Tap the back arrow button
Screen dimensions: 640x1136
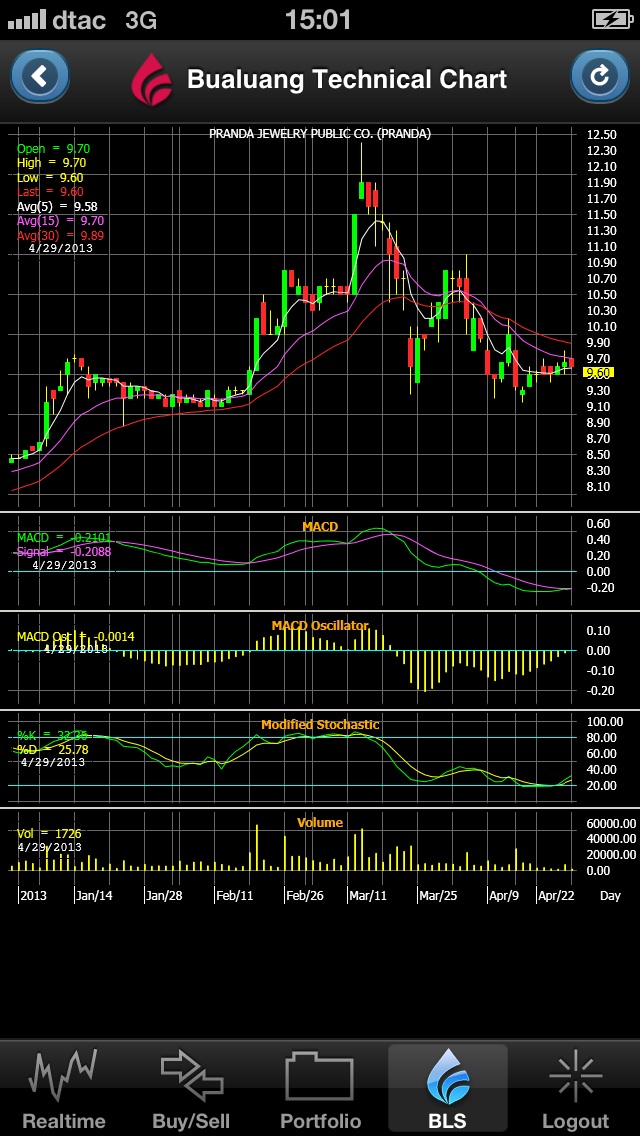tap(41, 76)
